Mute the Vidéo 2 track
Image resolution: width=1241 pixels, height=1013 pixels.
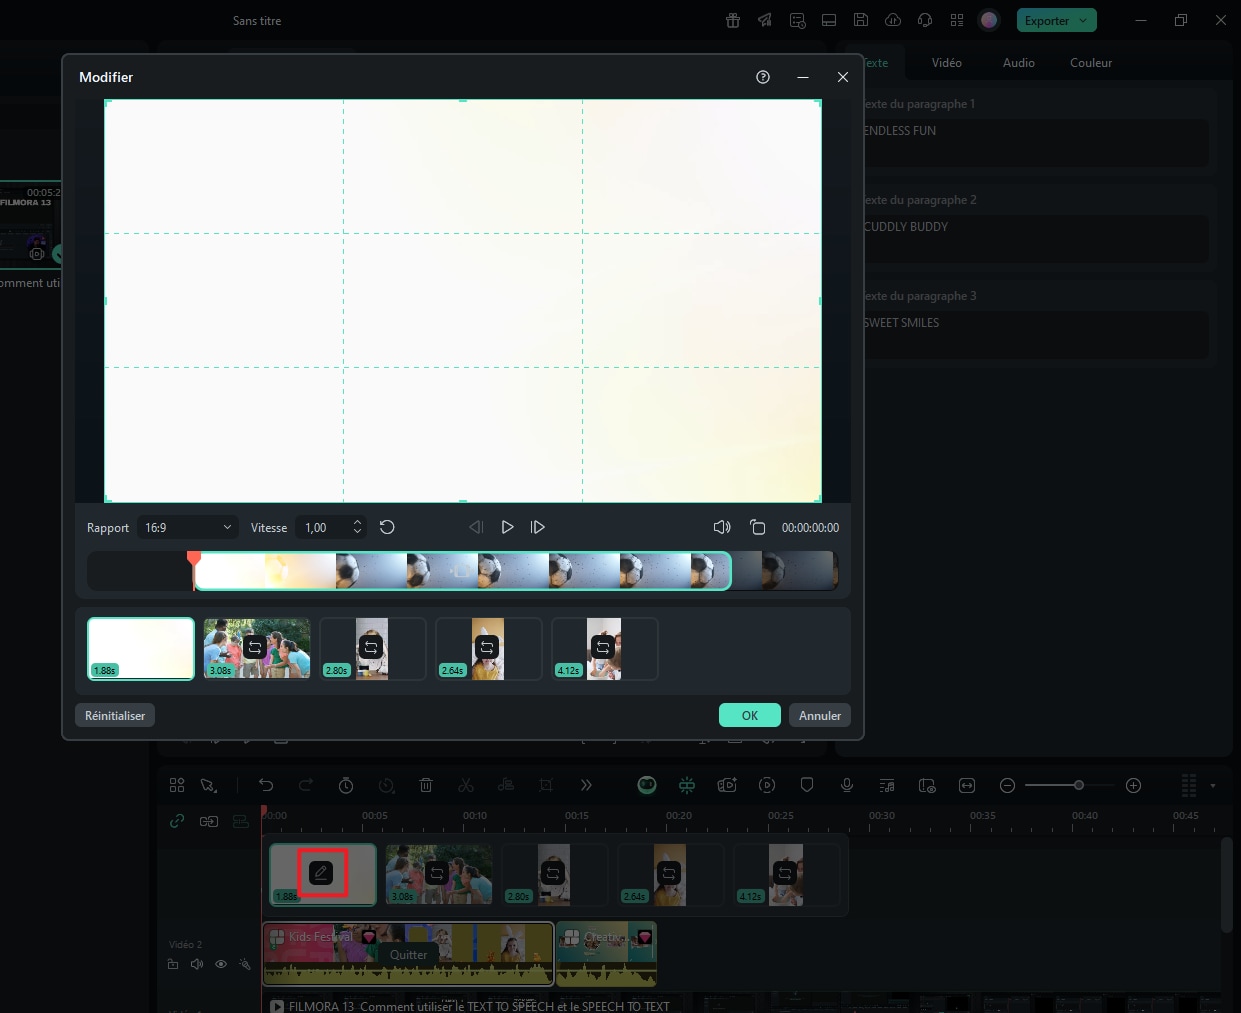click(197, 964)
